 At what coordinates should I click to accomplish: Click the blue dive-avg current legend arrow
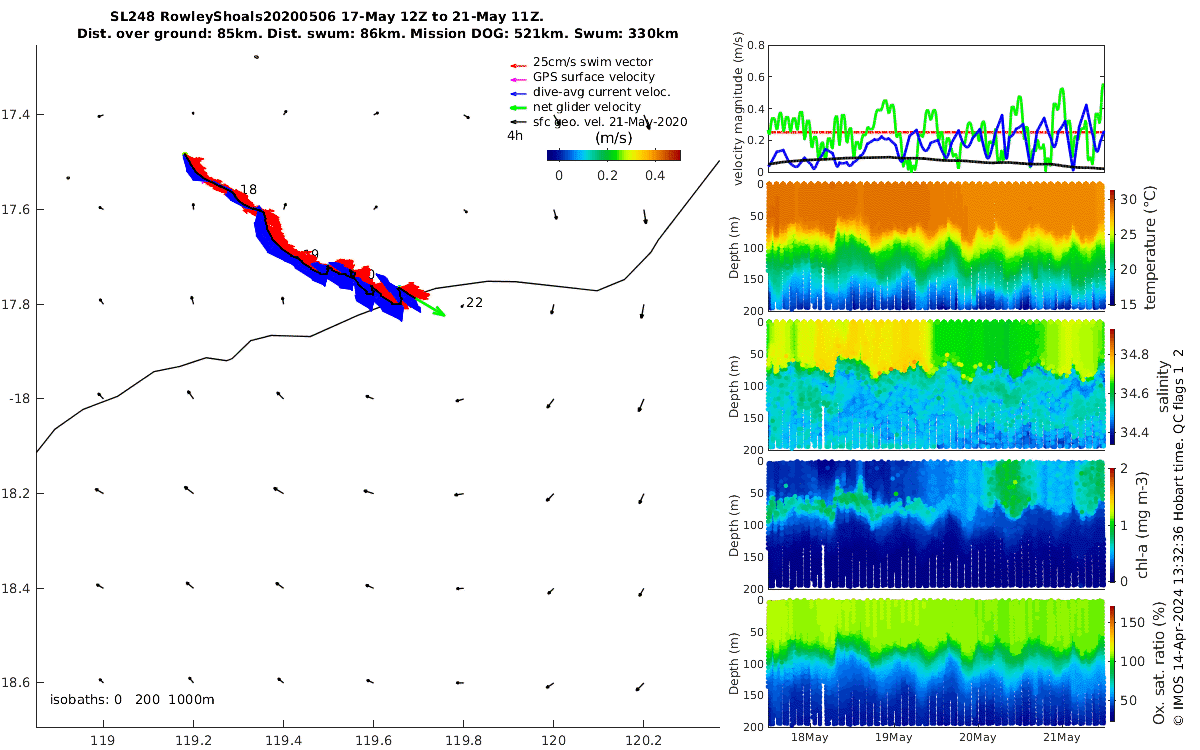[517, 93]
